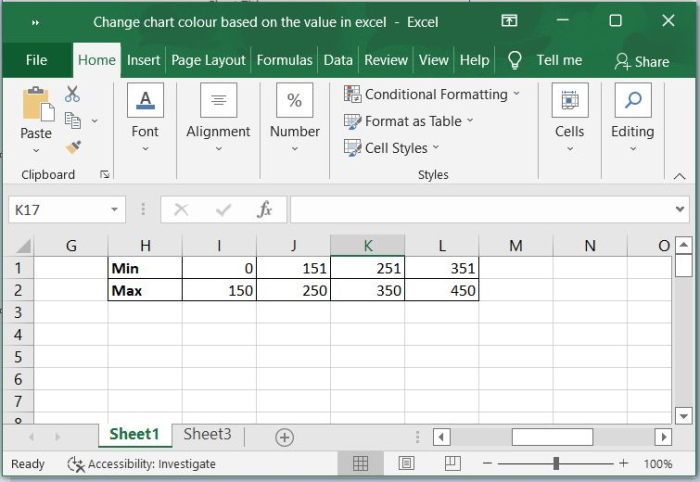This screenshot has width=700, height=482.
Task: Expand the Paste options arrow
Action: [x=36, y=151]
